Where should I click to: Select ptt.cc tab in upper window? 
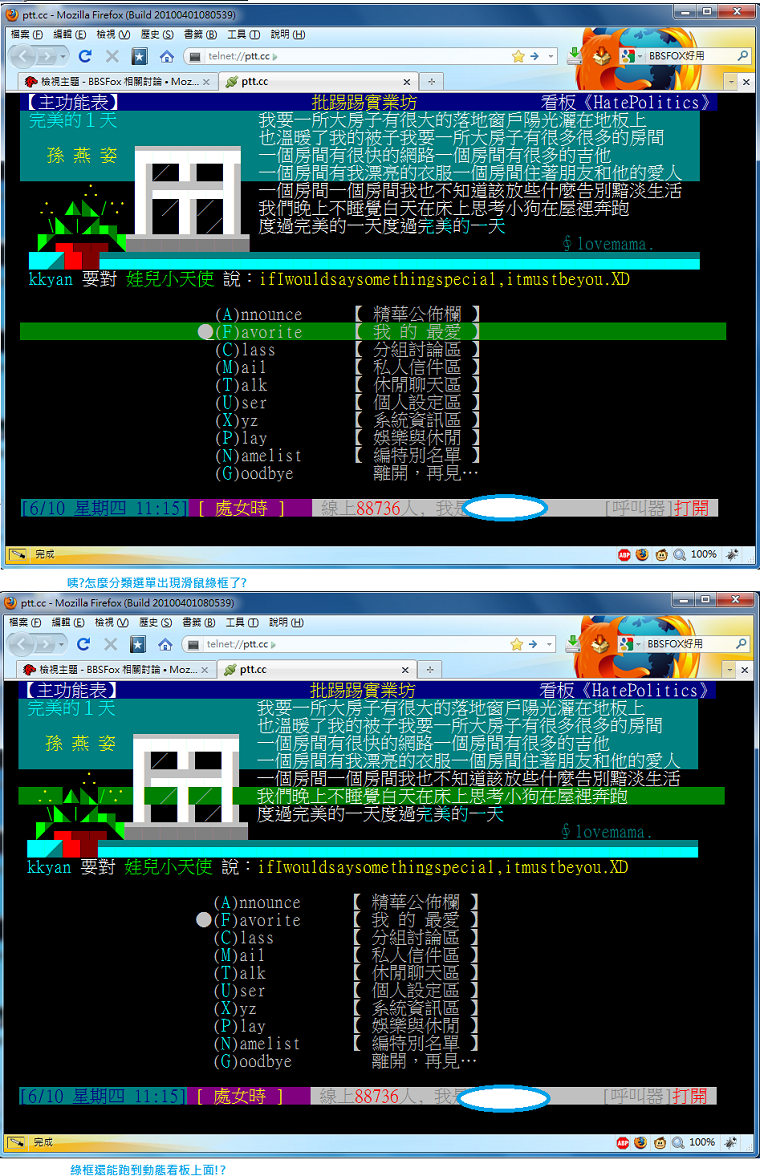[x=317, y=82]
